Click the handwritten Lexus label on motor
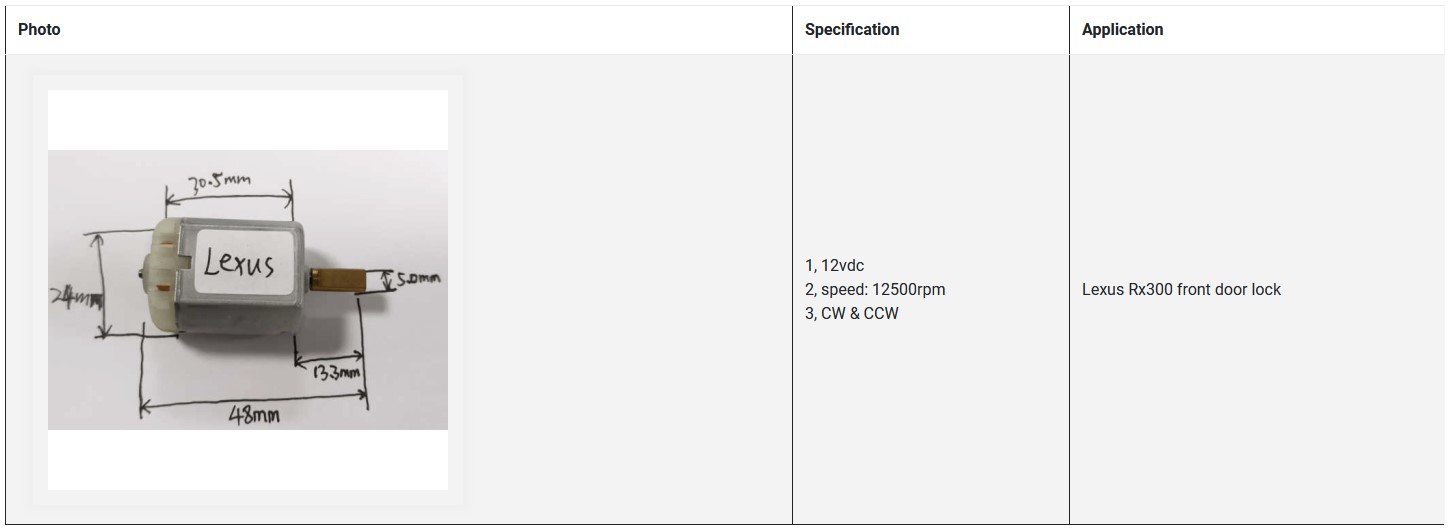This screenshot has width=1449, height=532. pyautogui.click(x=239, y=262)
